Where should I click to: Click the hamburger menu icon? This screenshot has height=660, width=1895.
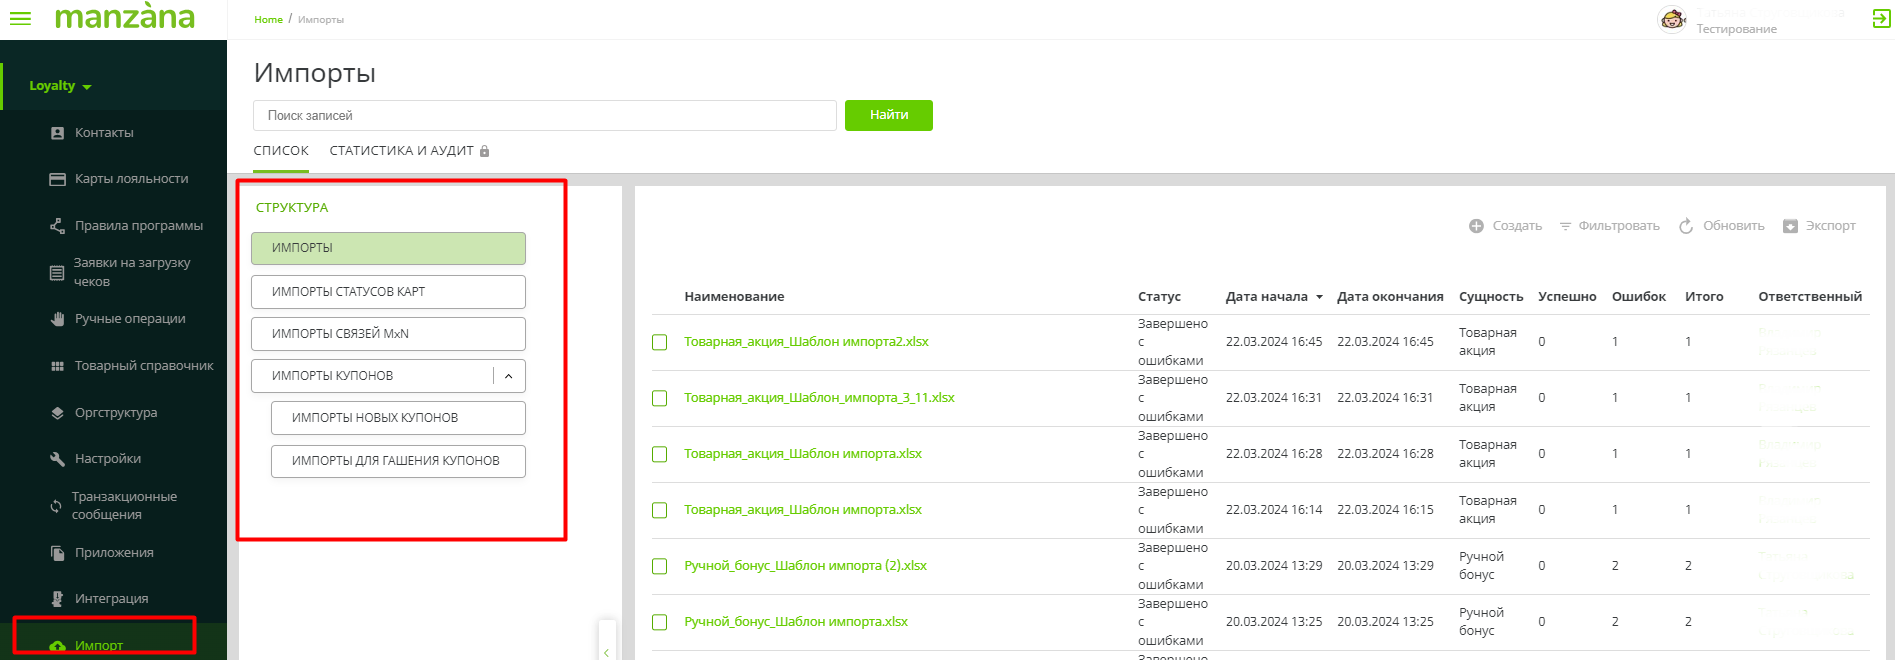point(20,19)
